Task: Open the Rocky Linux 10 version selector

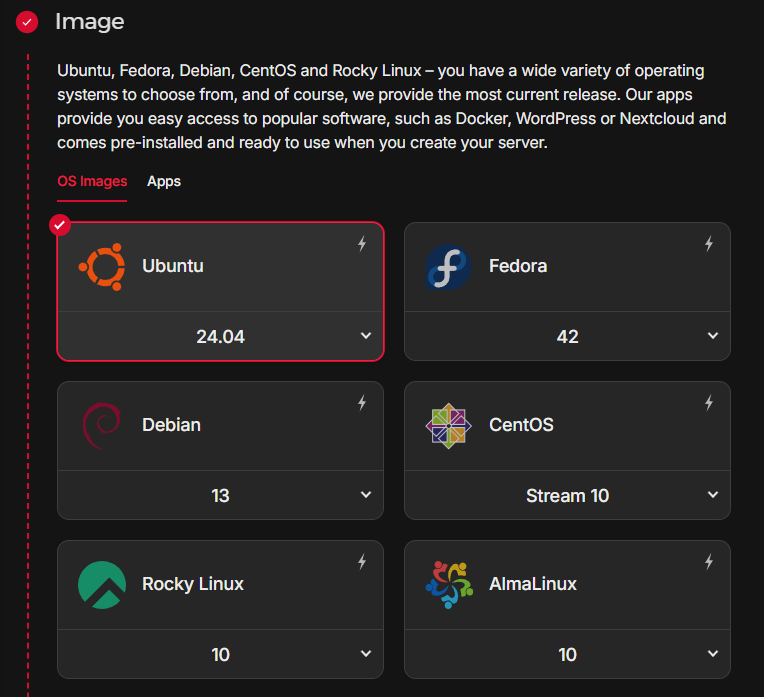Action: tap(220, 654)
